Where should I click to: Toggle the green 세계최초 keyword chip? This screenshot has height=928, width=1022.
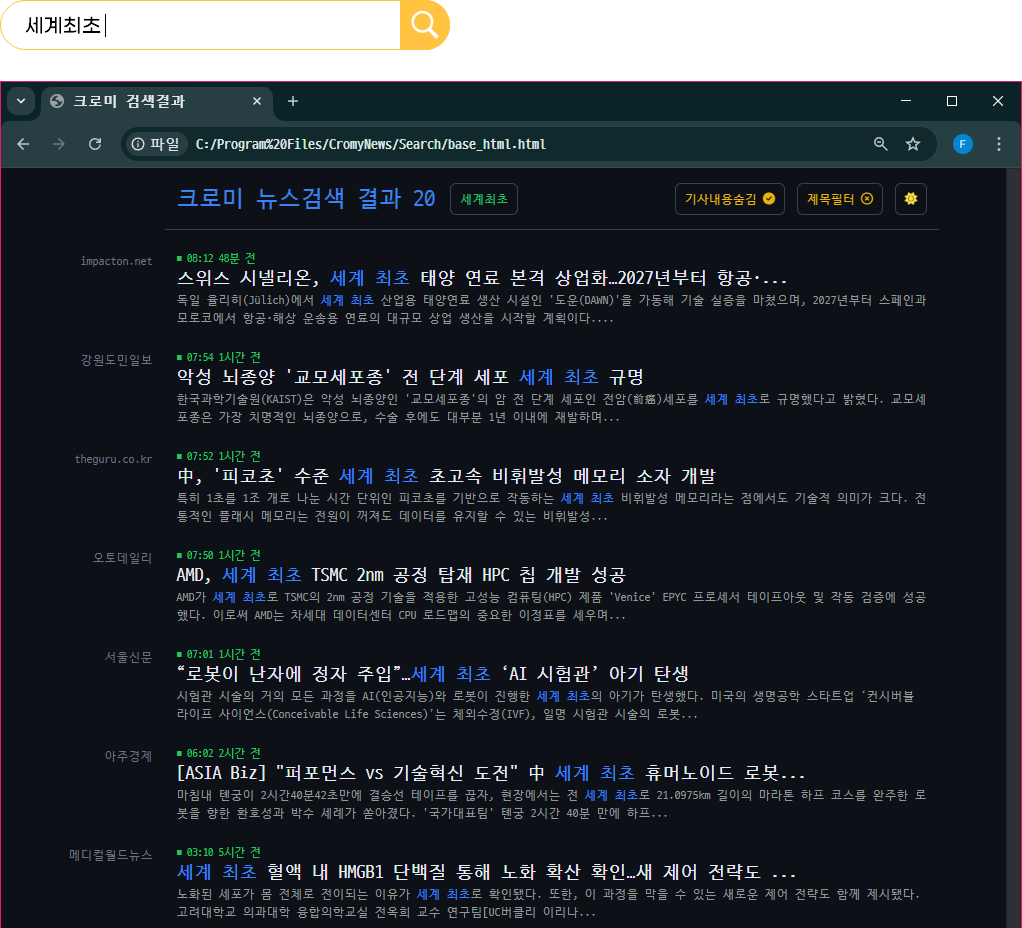click(x=484, y=199)
